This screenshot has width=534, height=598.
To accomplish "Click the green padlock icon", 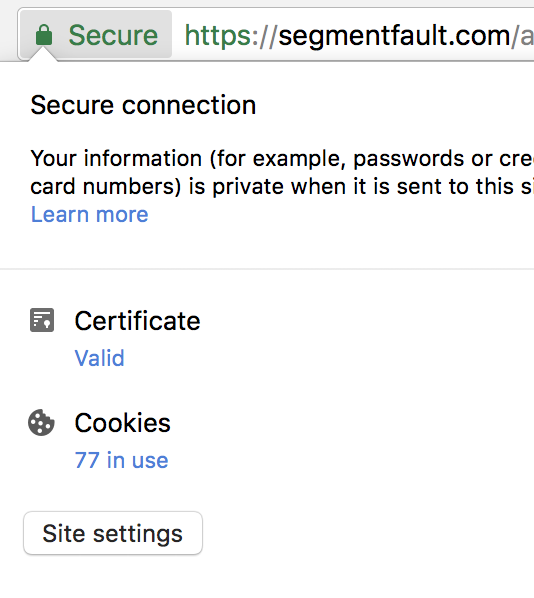I will pyautogui.click(x=44, y=35).
